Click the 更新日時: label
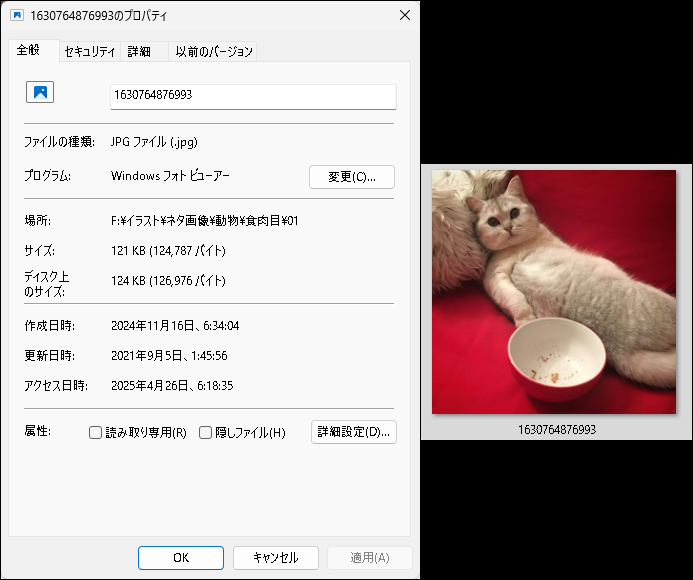Image resolution: width=693 pixels, height=580 pixels. pyautogui.click(x=50, y=356)
